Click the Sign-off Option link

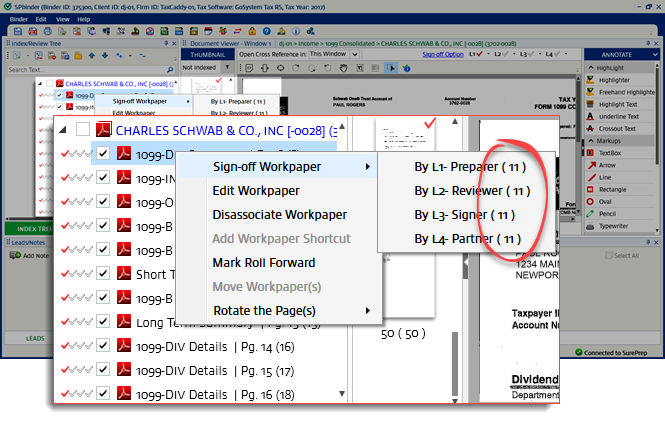tap(442, 54)
